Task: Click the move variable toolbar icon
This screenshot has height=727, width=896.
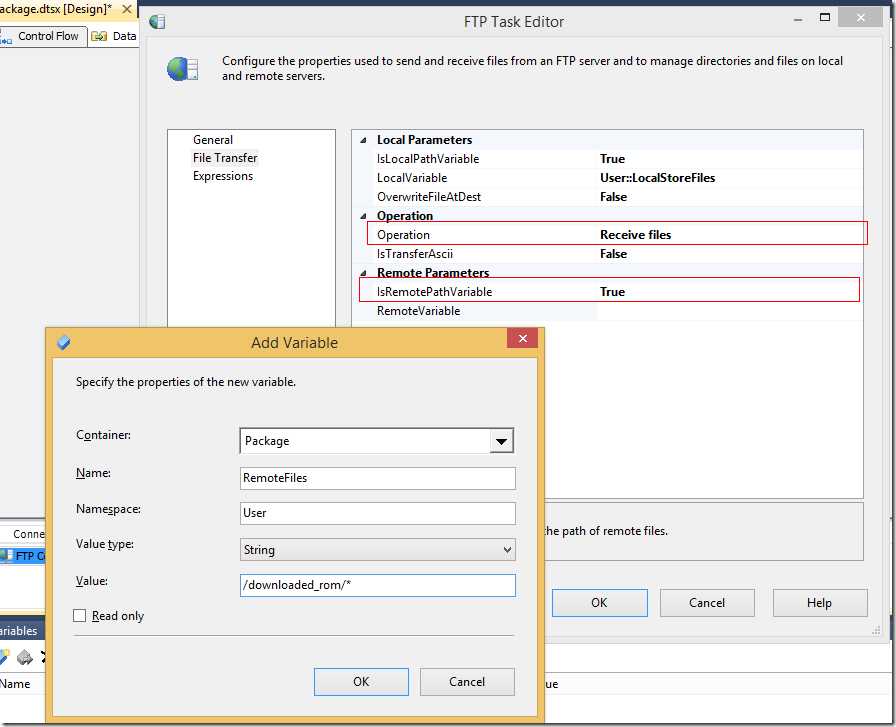Action: (25, 658)
